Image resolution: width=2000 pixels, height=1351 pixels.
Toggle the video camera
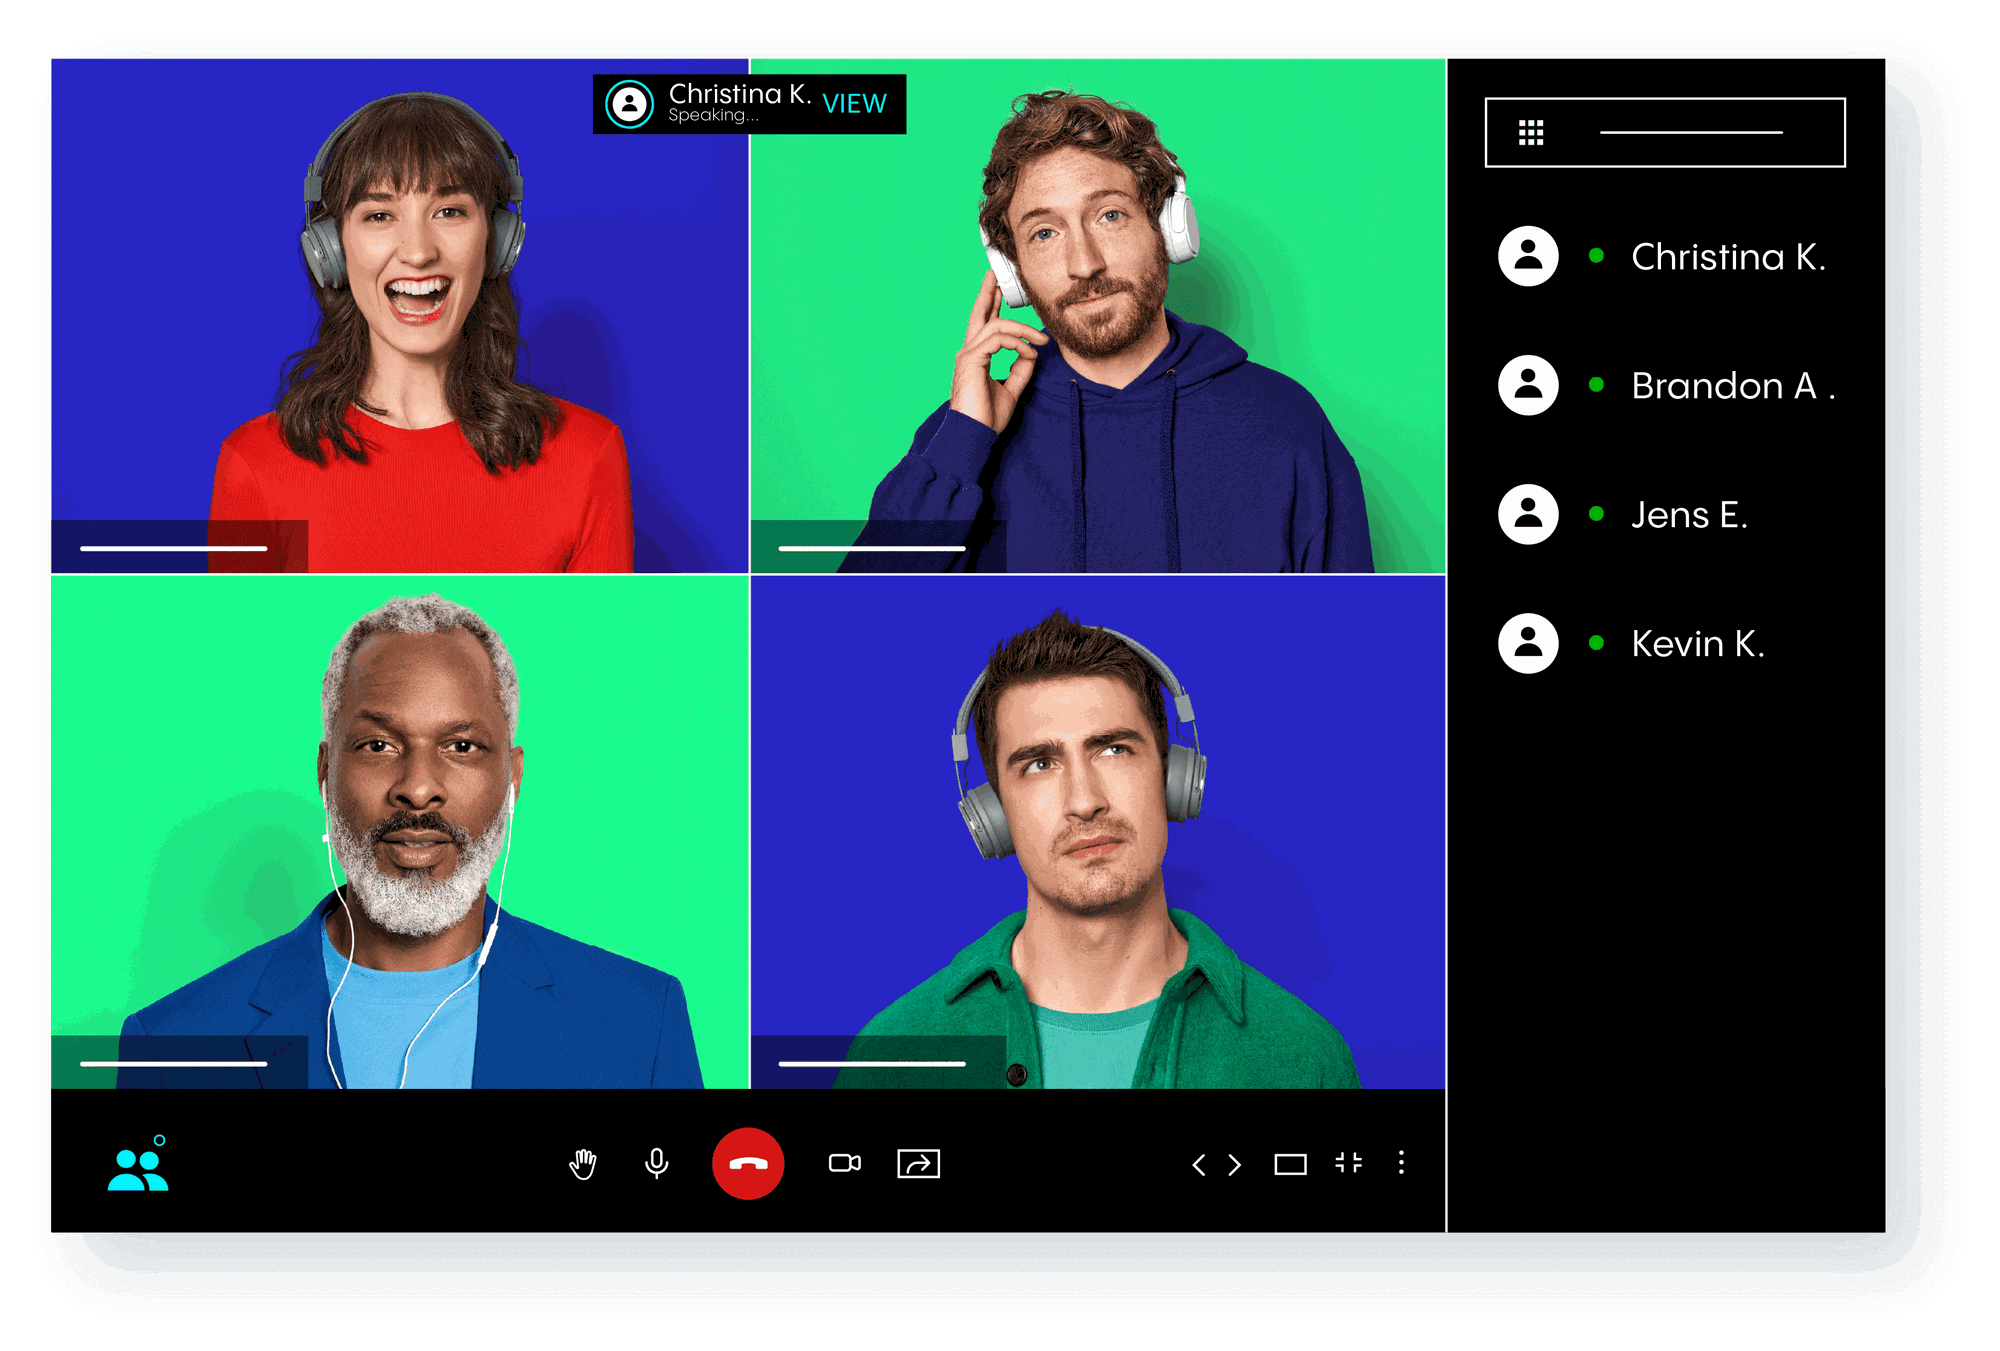(844, 1163)
